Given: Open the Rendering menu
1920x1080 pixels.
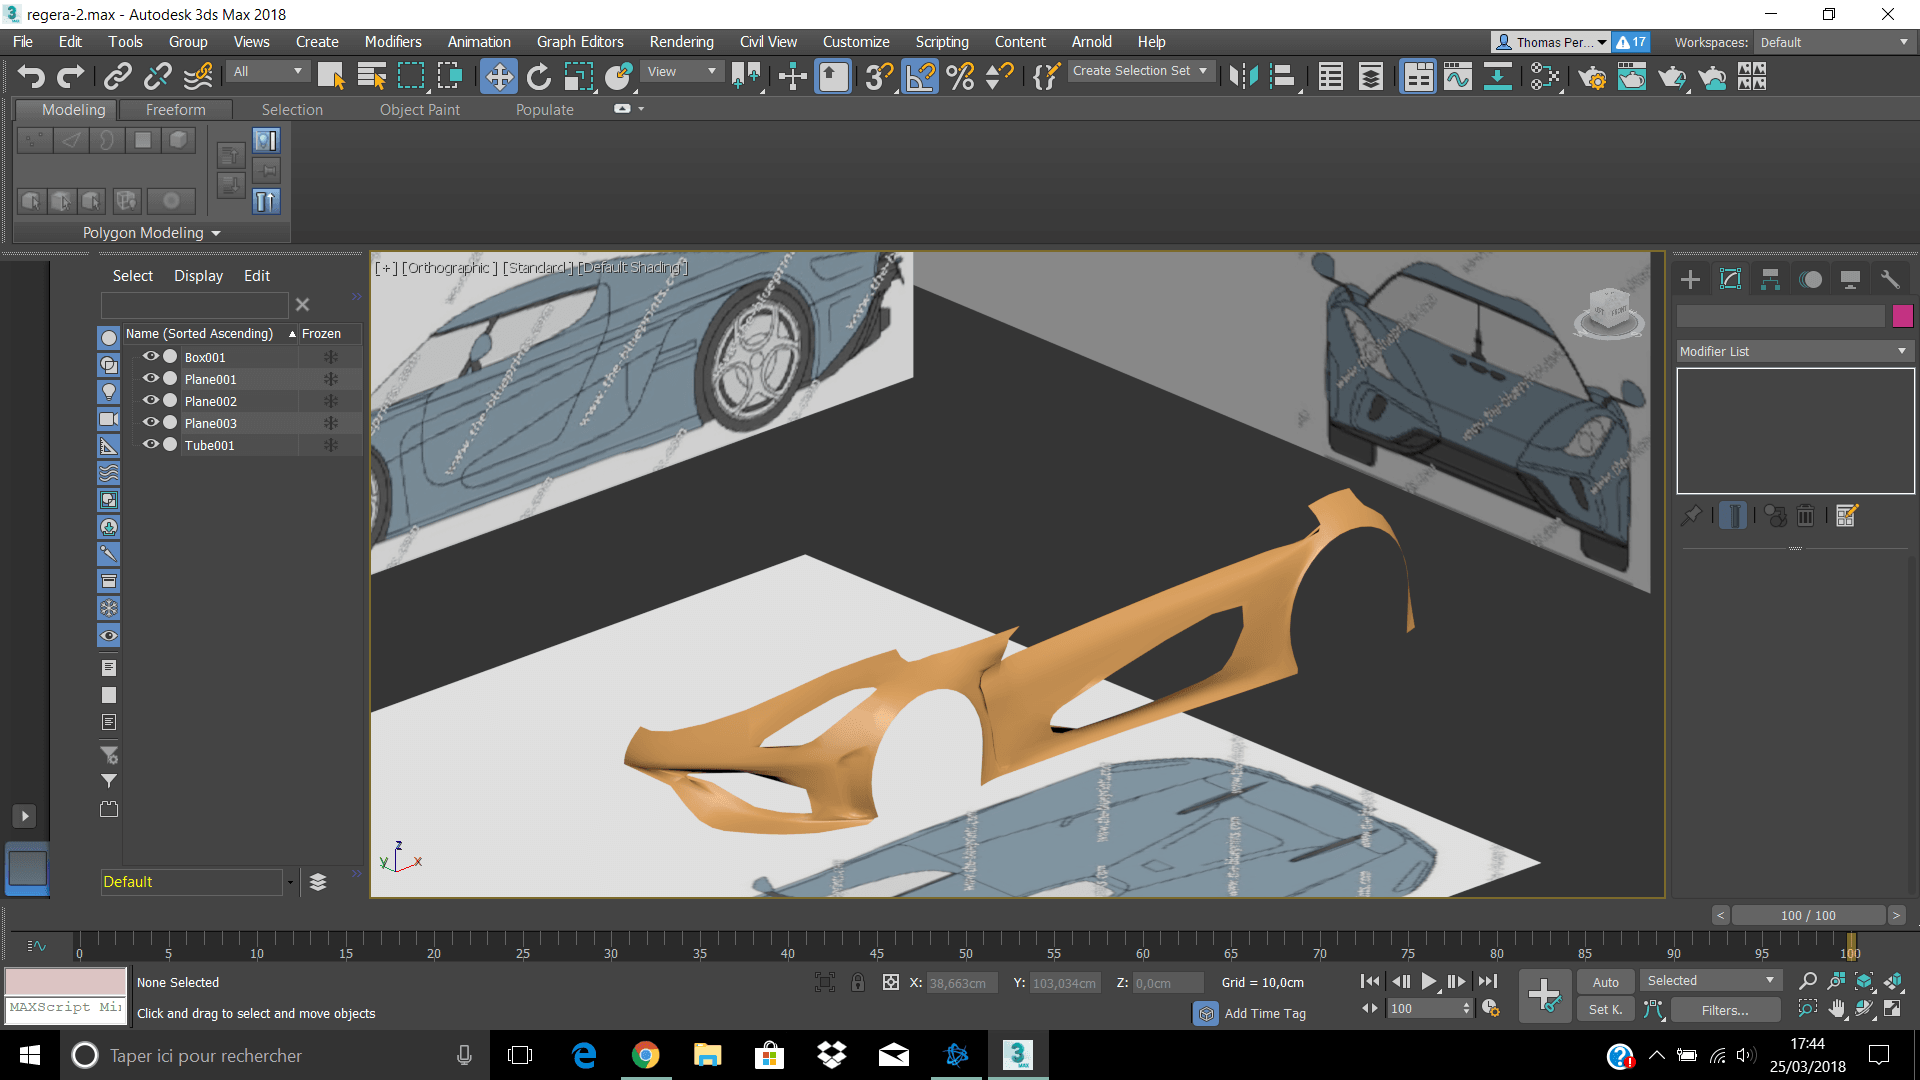Looking at the screenshot, I should (681, 42).
